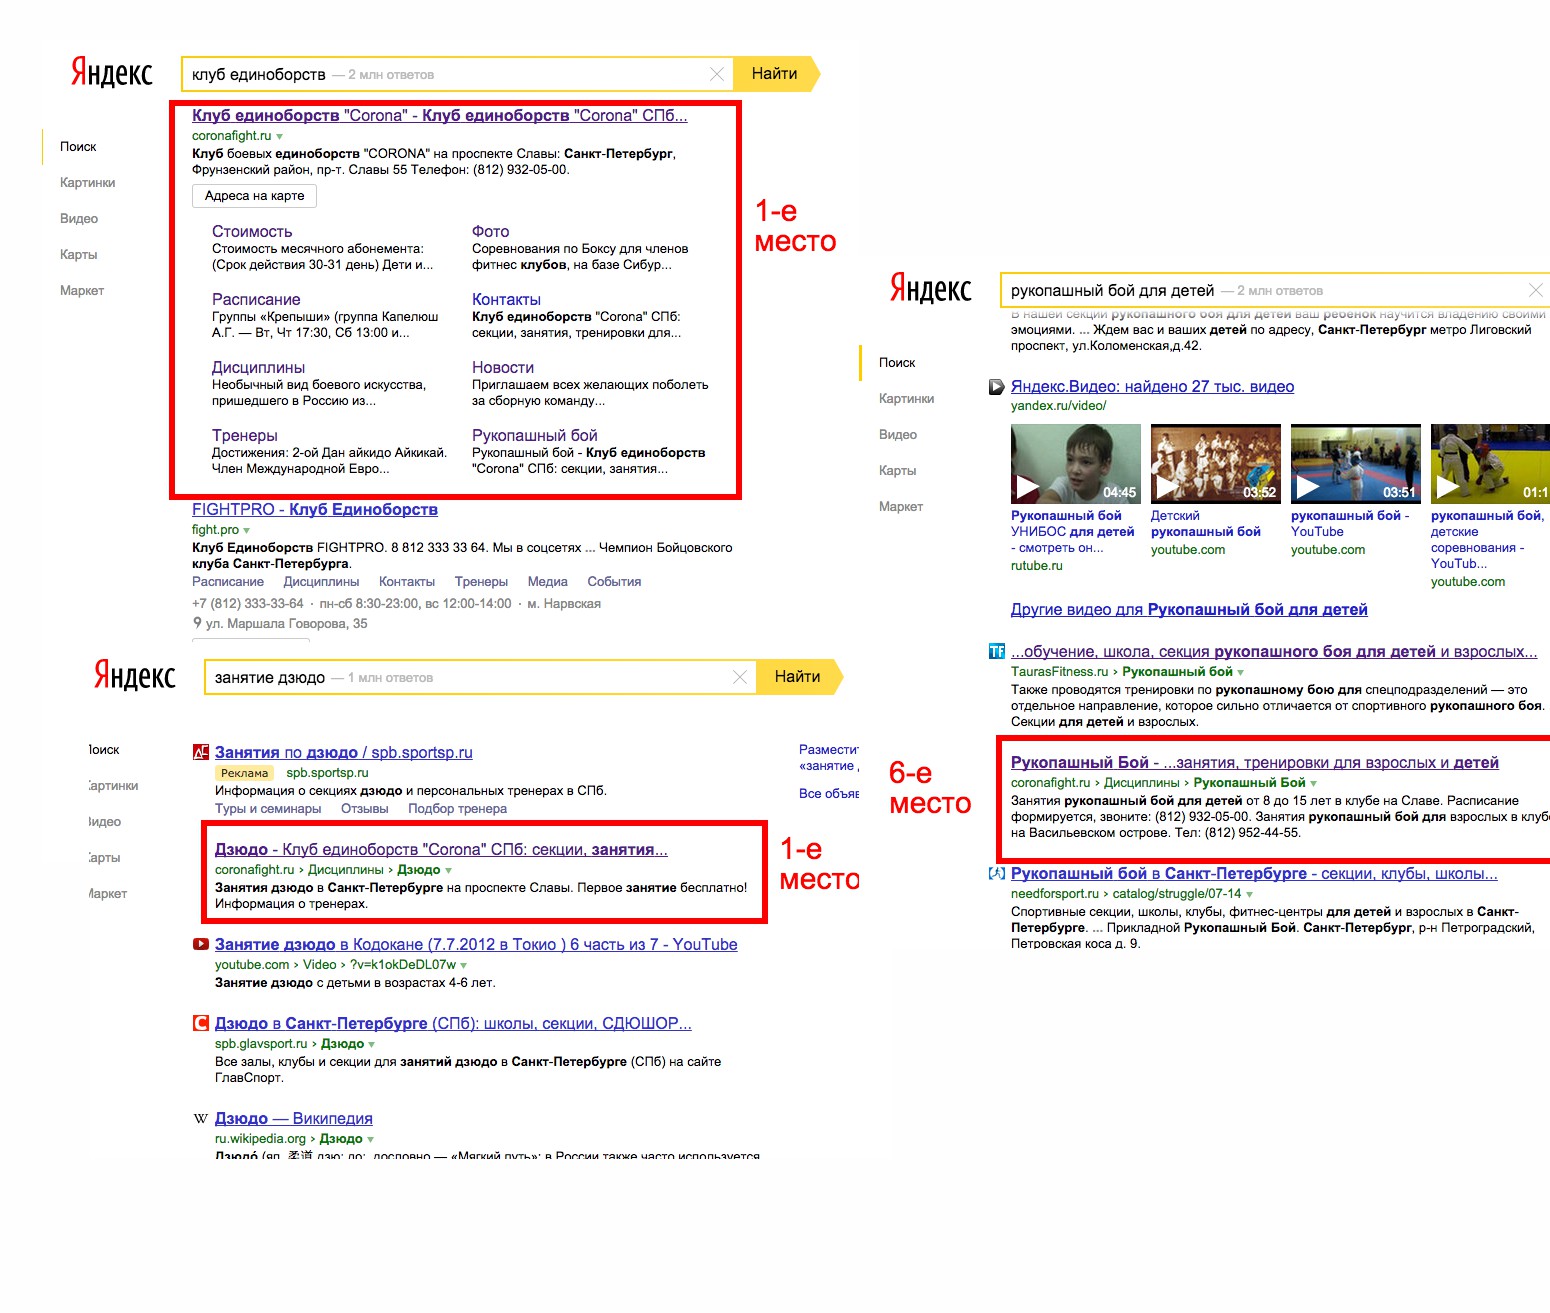Open the arrow after 'spb.glavsport.ru › Дзюдо'
1550x1313 pixels.
tap(371, 1045)
